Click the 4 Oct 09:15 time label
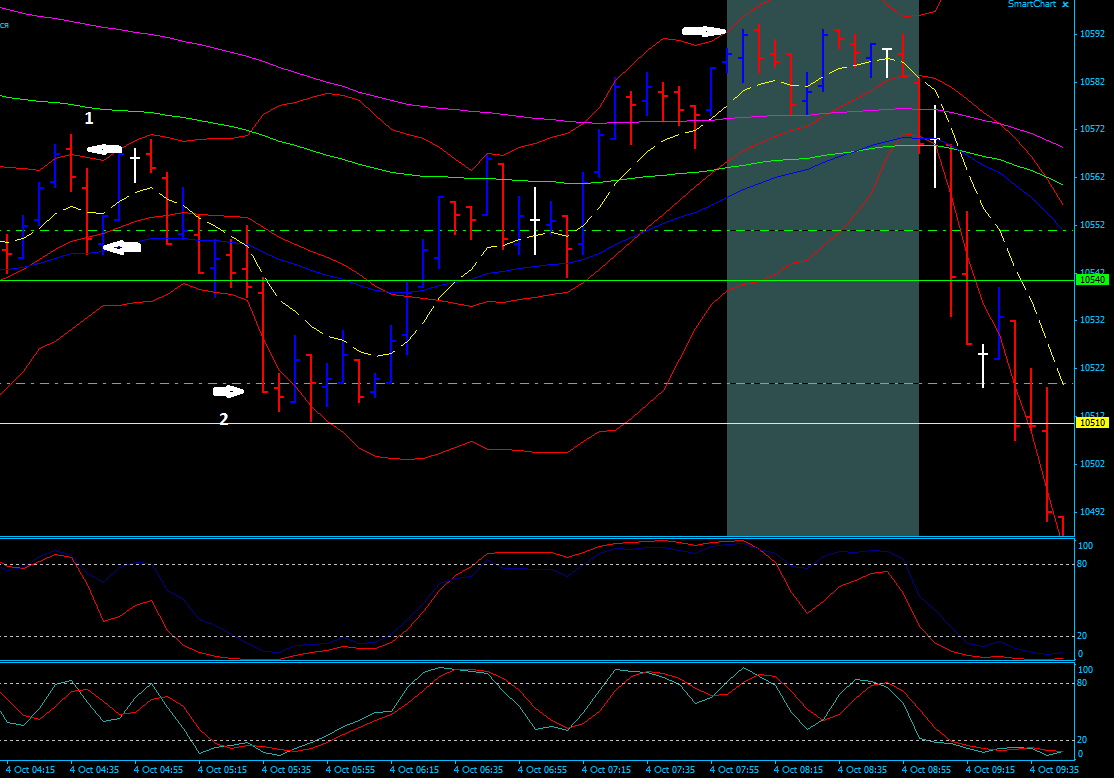 pyautogui.click(x=990, y=769)
